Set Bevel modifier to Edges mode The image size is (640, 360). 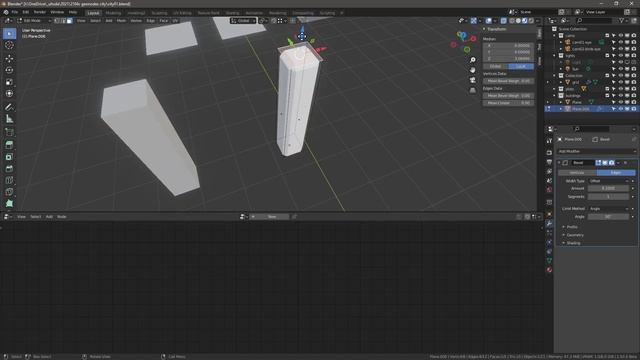click(x=616, y=173)
